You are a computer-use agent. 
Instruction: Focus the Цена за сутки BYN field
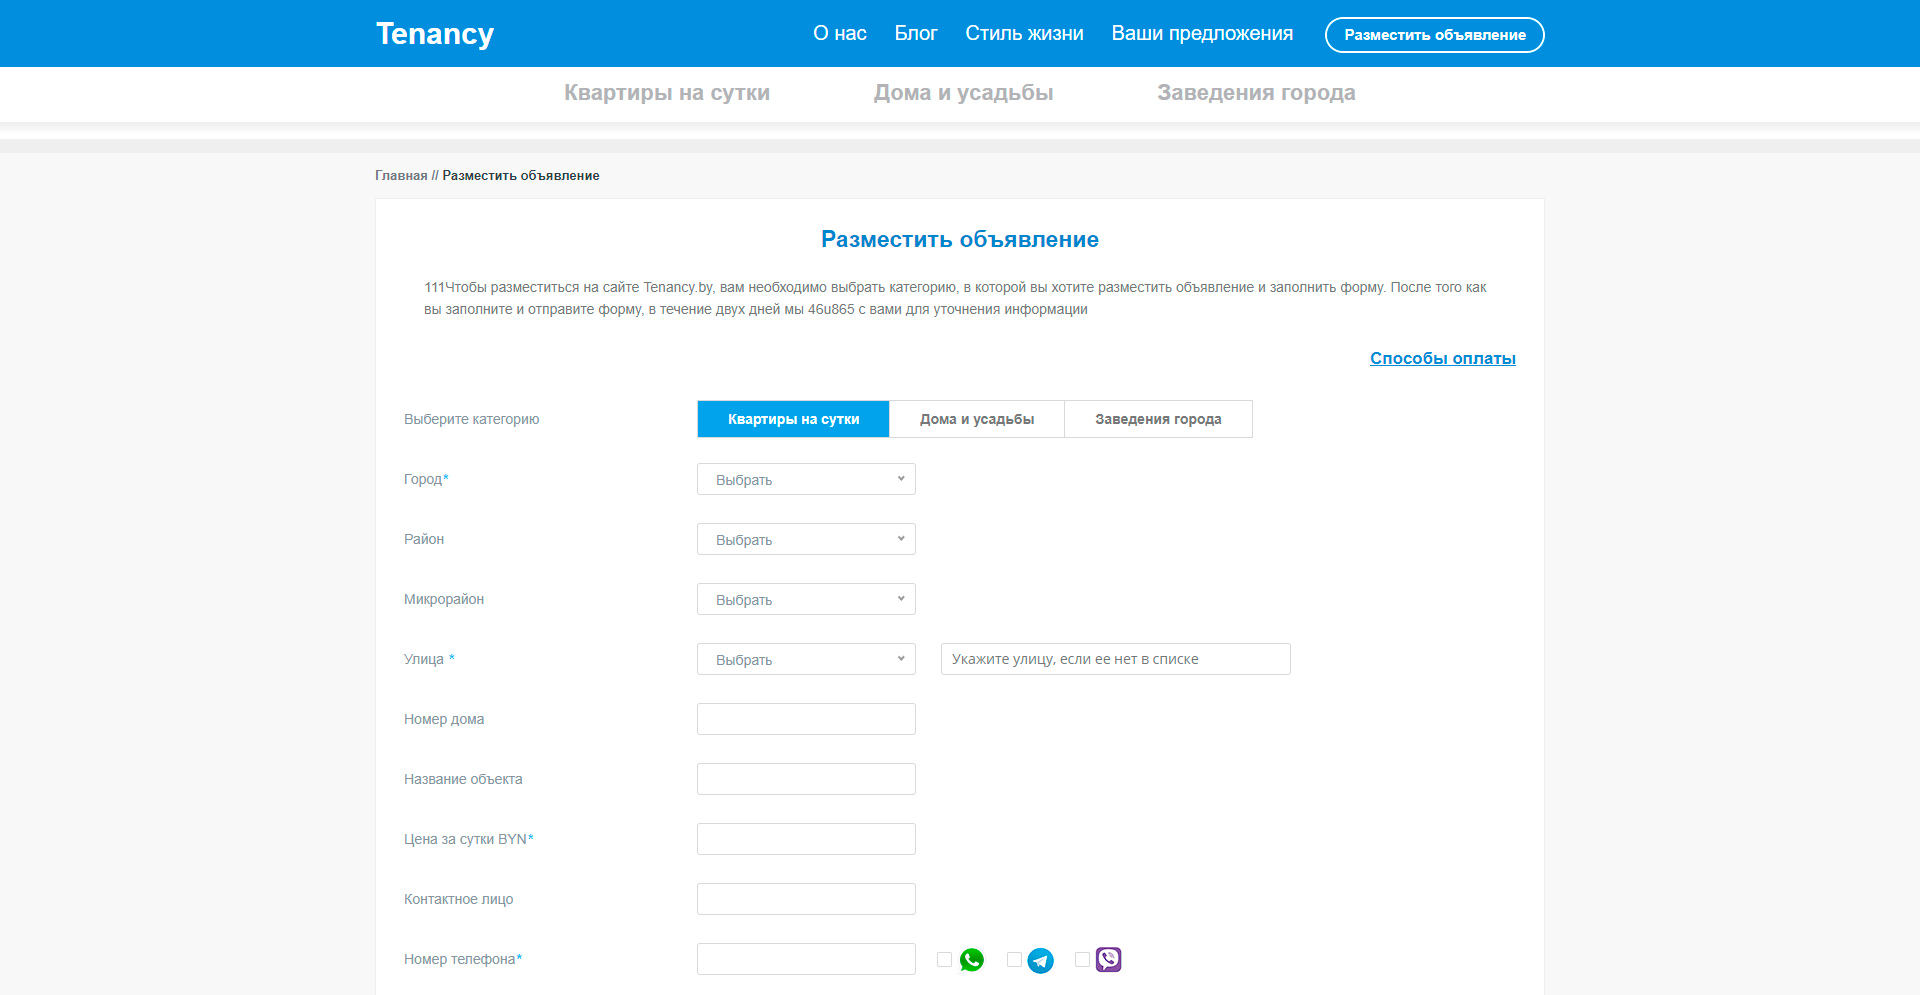806,839
